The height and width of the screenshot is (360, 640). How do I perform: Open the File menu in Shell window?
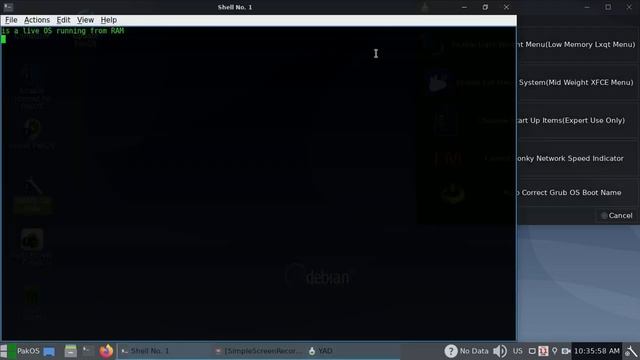(11, 20)
